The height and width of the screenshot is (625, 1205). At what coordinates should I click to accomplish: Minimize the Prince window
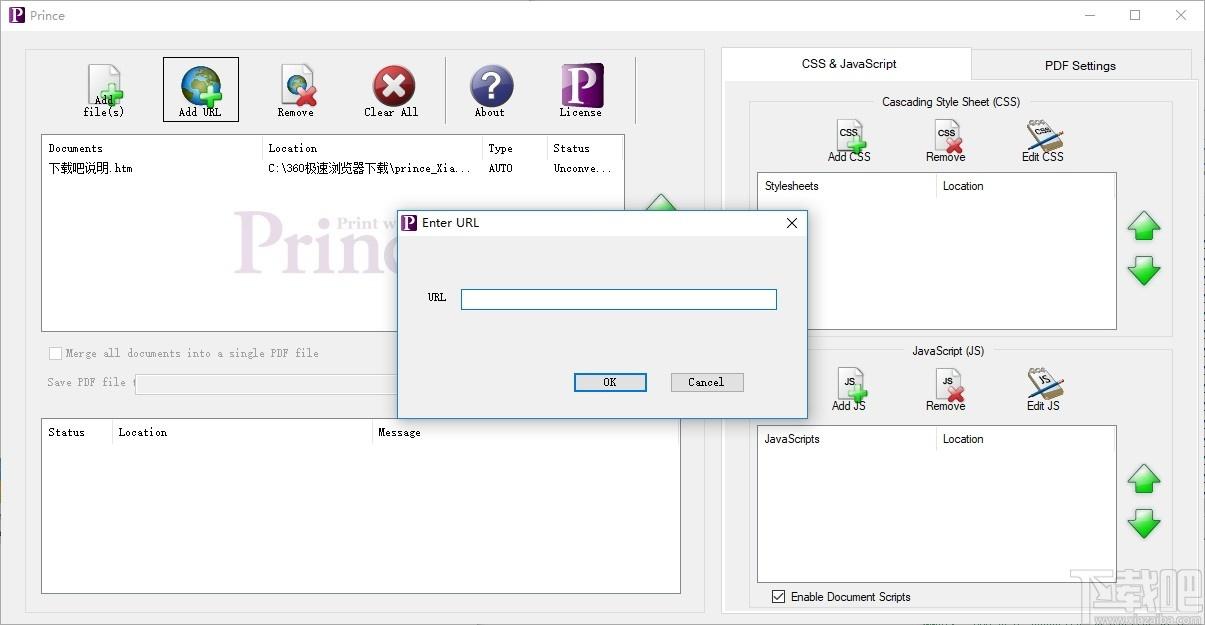1090,15
